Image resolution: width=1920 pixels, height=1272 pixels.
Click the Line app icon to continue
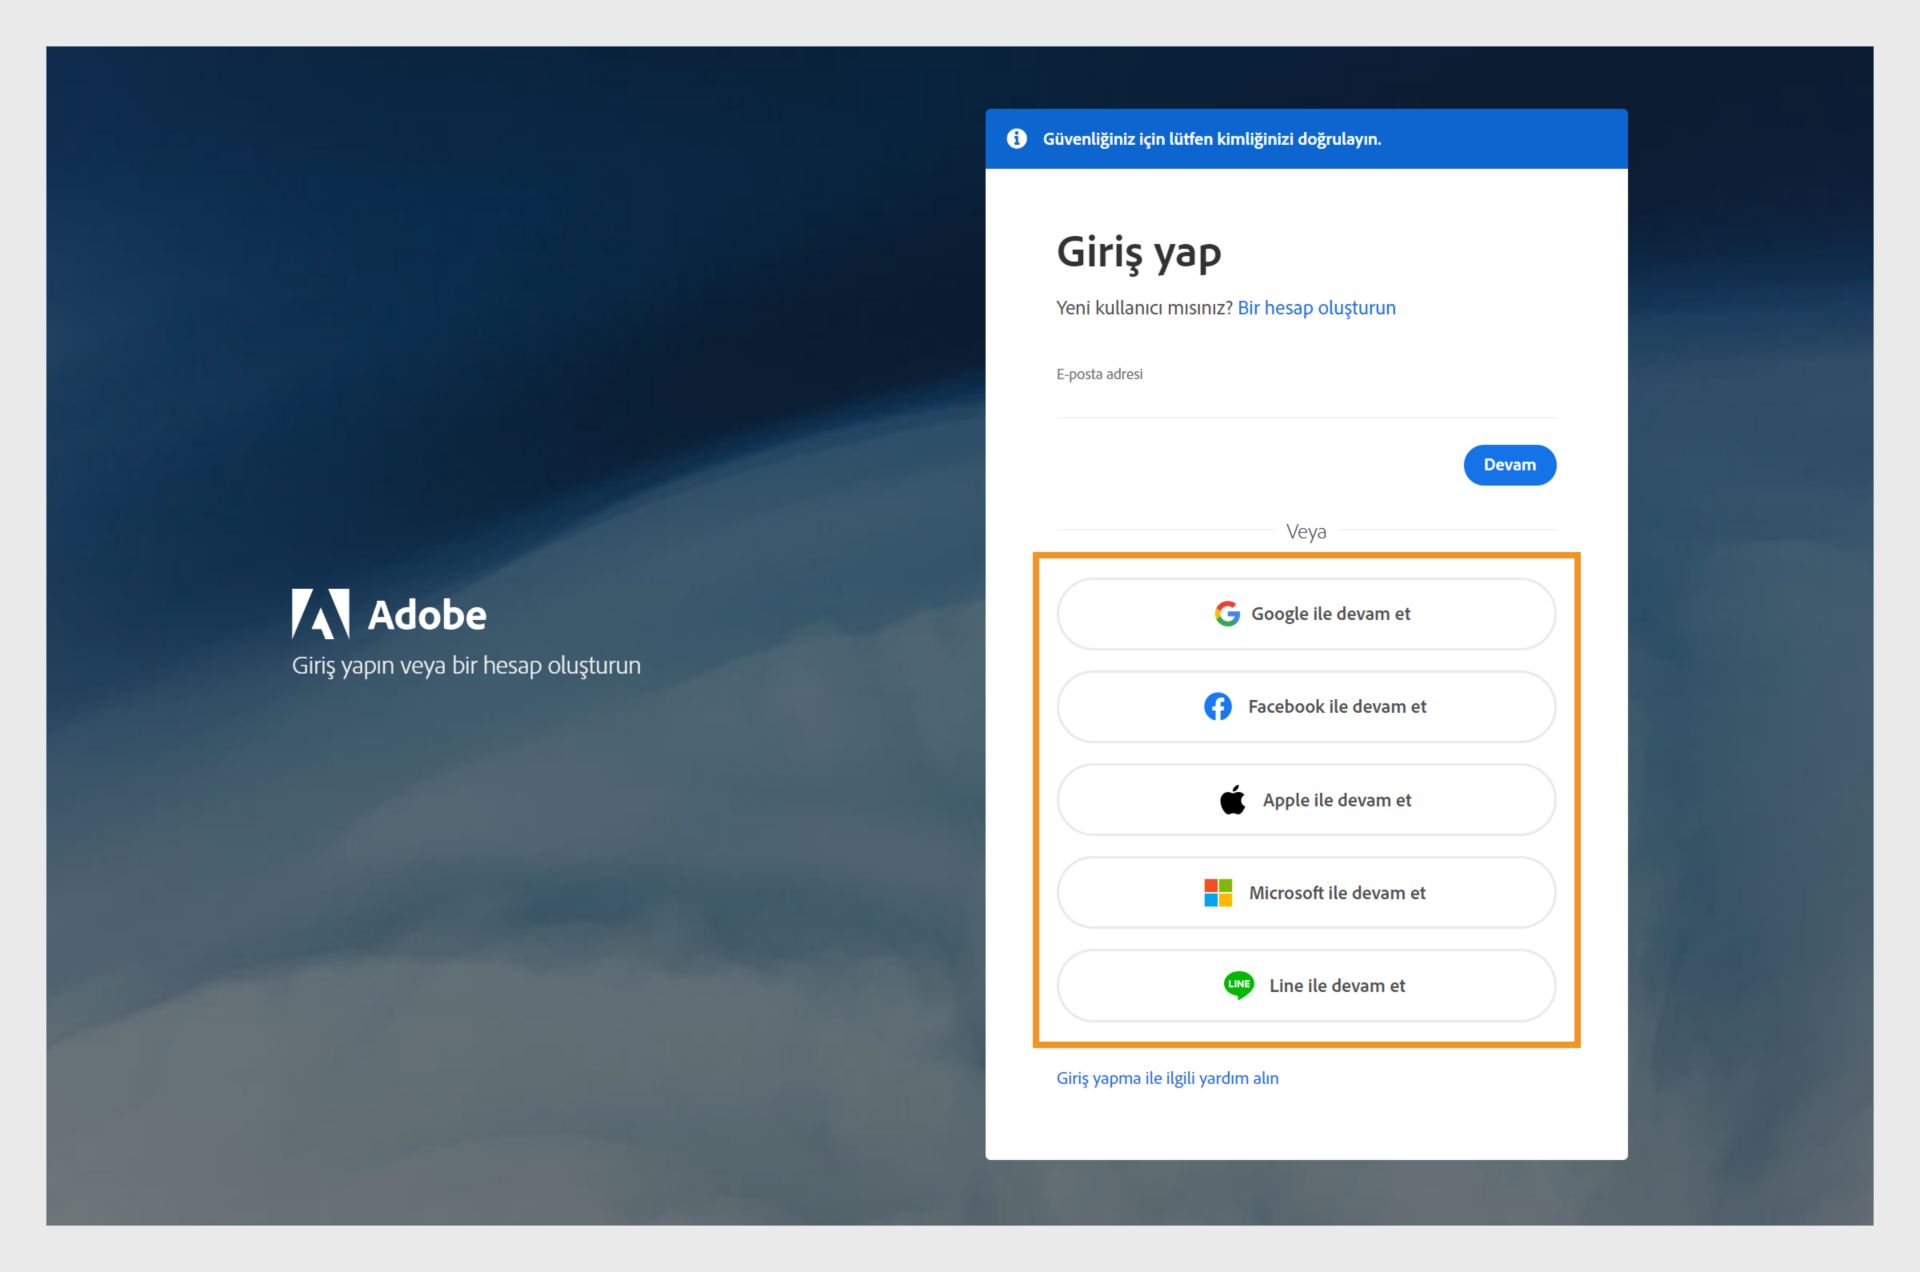[1235, 985]
